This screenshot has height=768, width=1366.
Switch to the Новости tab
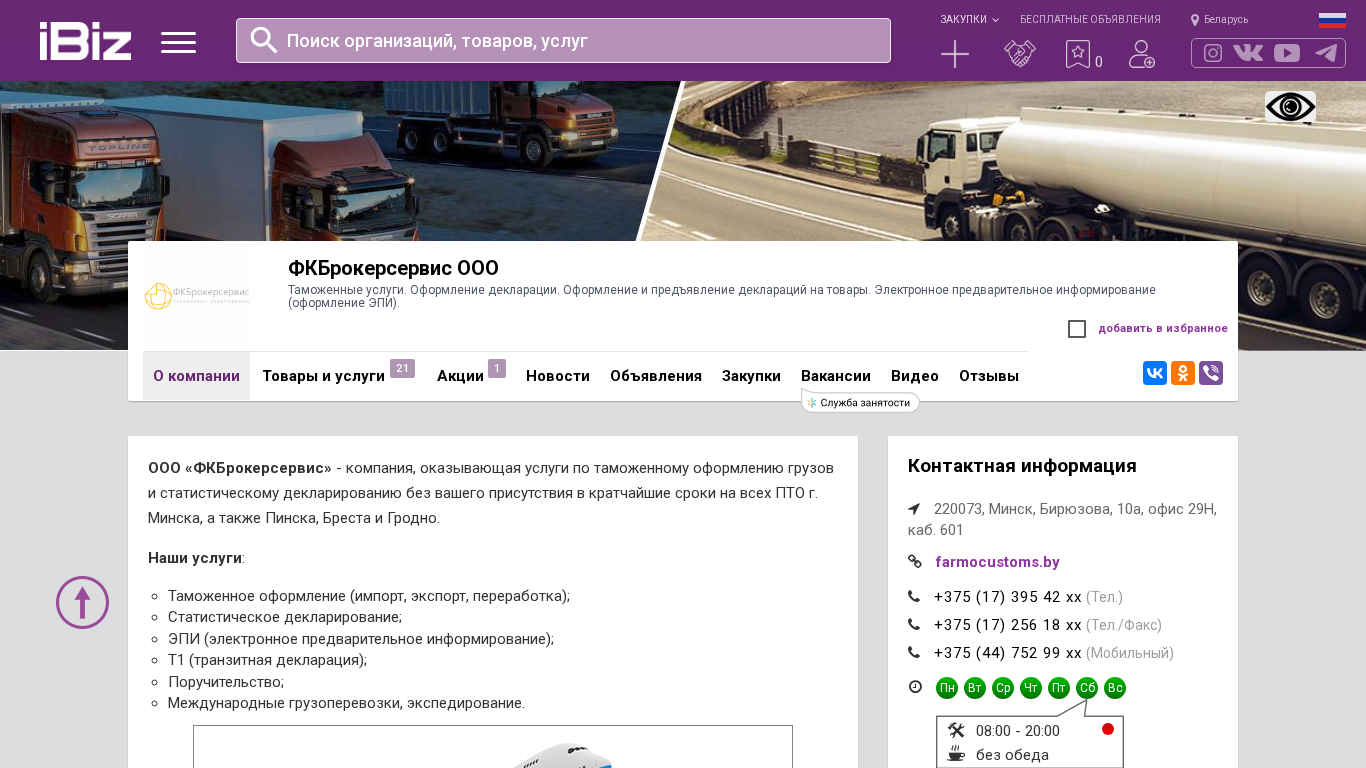point(558,376)
